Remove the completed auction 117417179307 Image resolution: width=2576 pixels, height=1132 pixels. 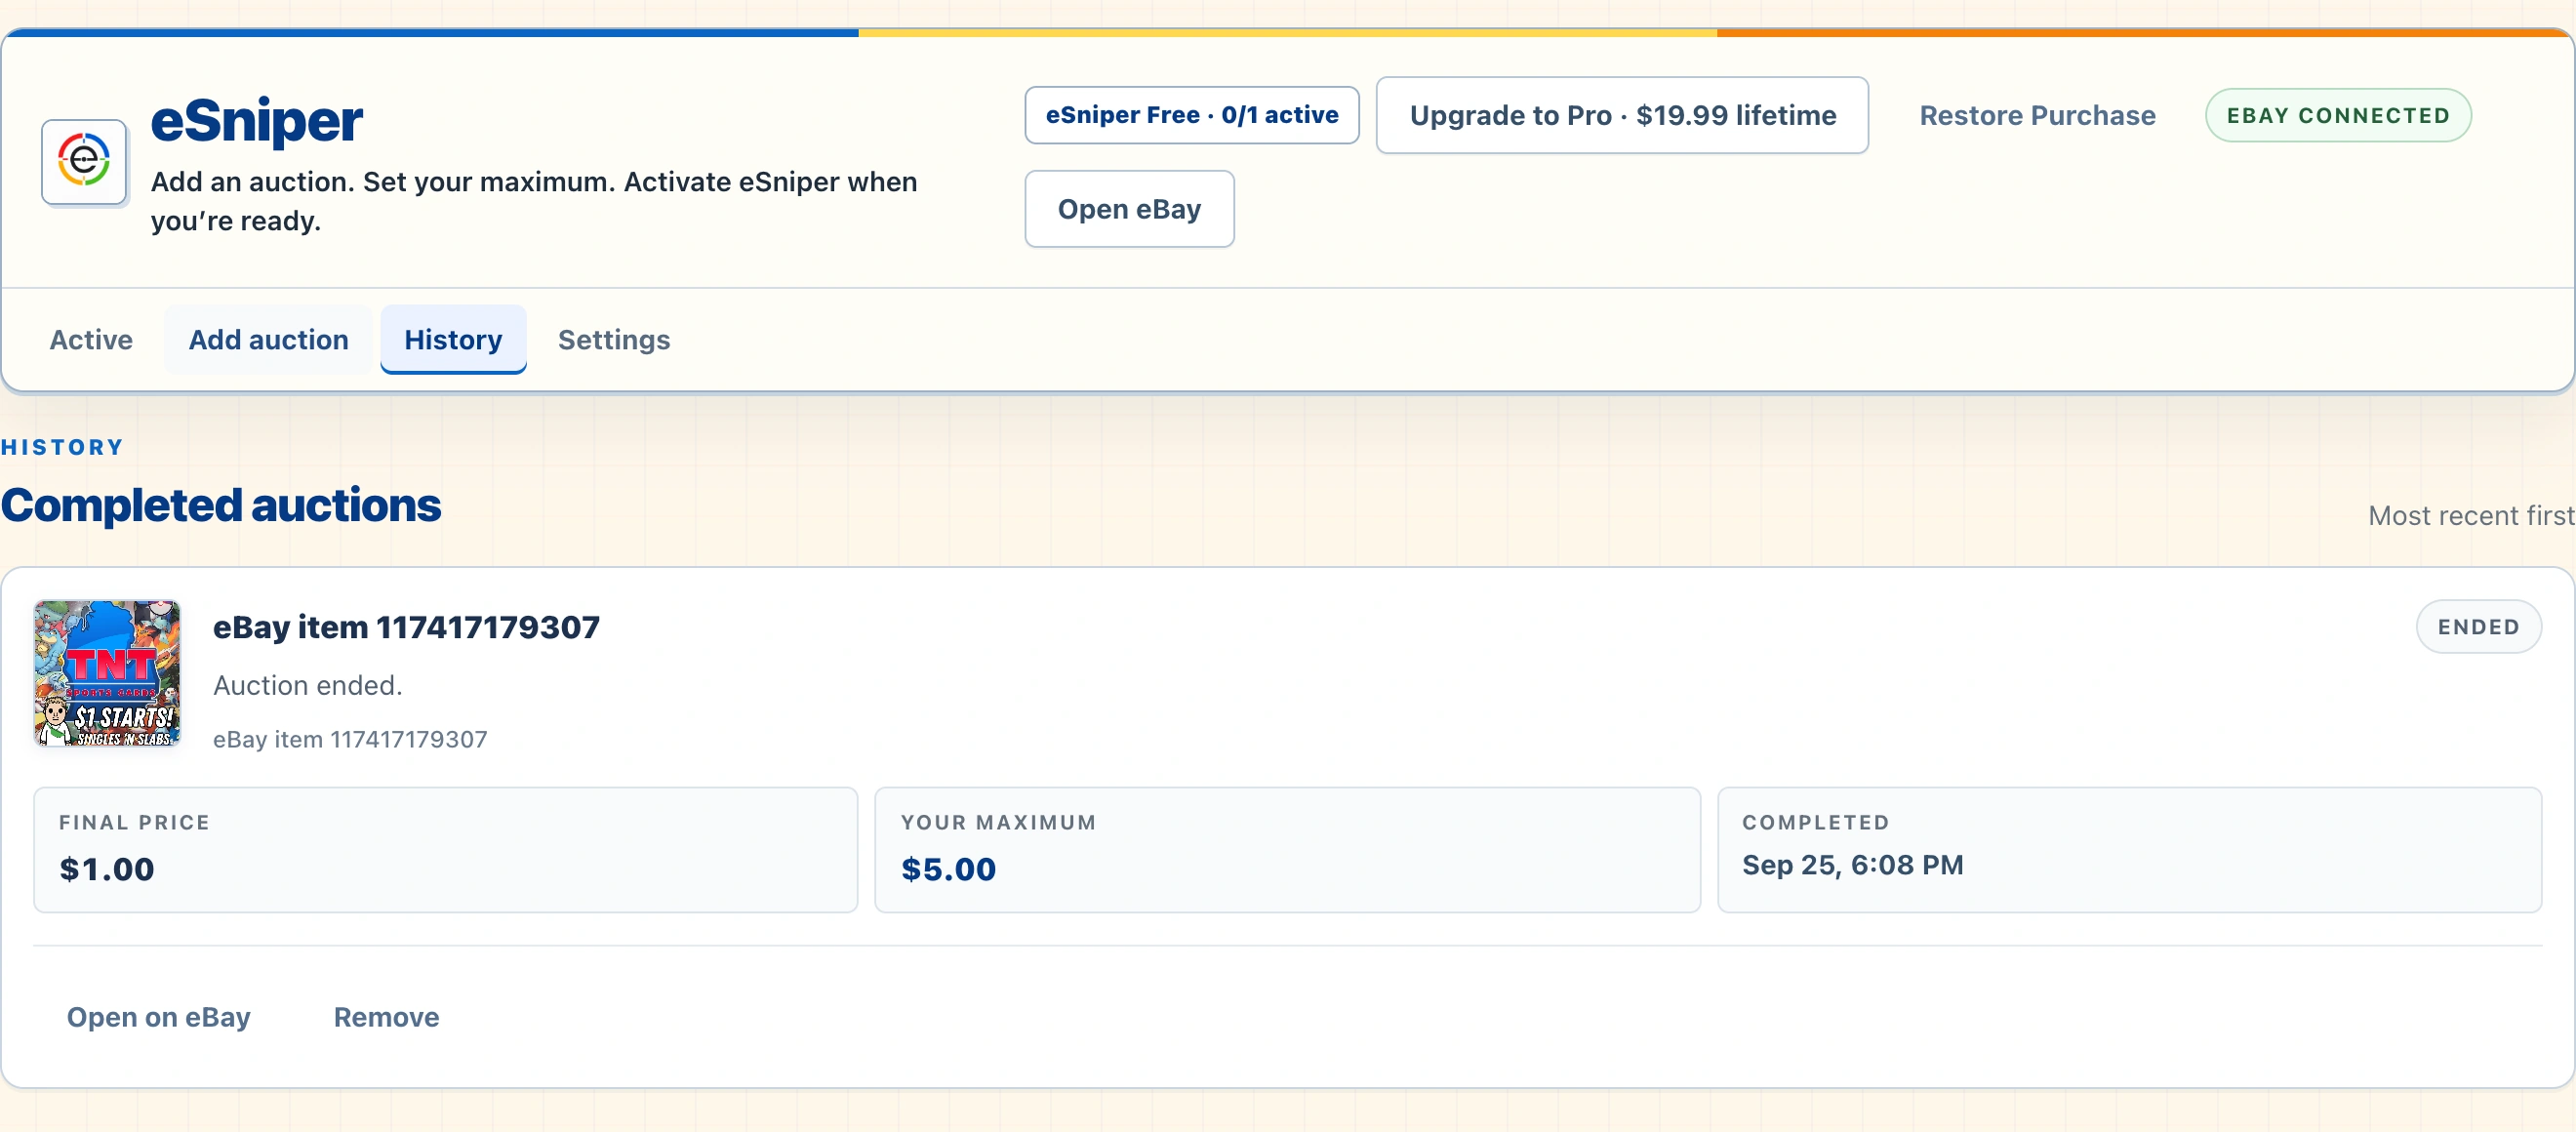click(386, 1017)
